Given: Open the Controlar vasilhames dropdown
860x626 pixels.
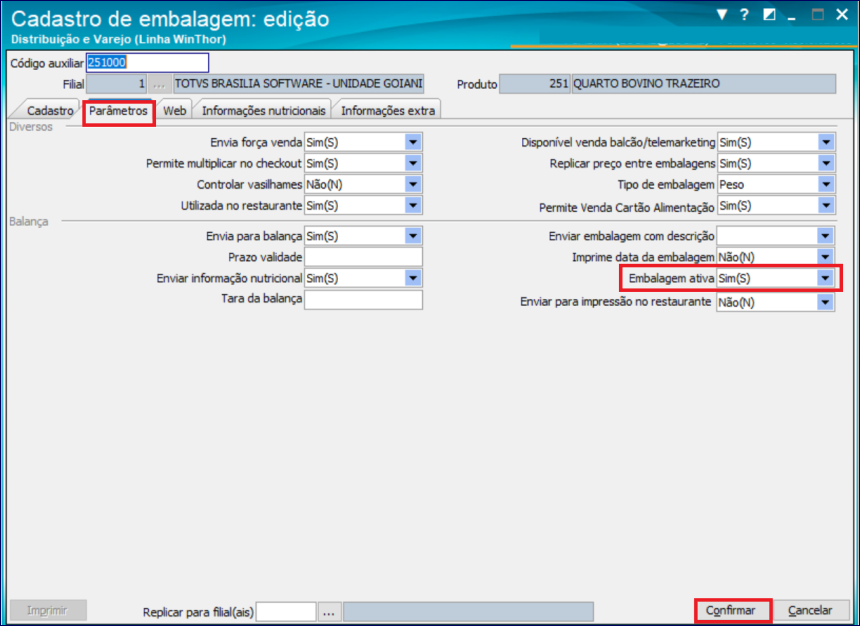Looking at the screenshot, I should coord(413,184).
